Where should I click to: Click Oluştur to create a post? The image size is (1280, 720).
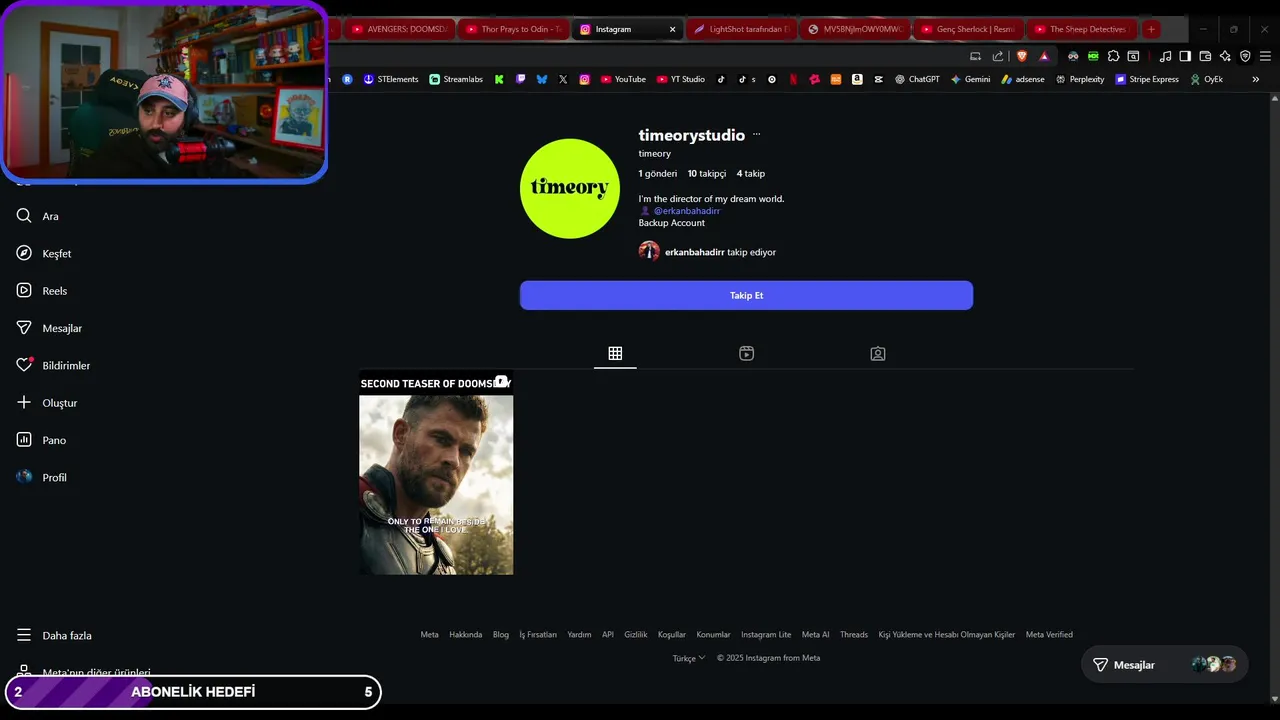[46, 403]
